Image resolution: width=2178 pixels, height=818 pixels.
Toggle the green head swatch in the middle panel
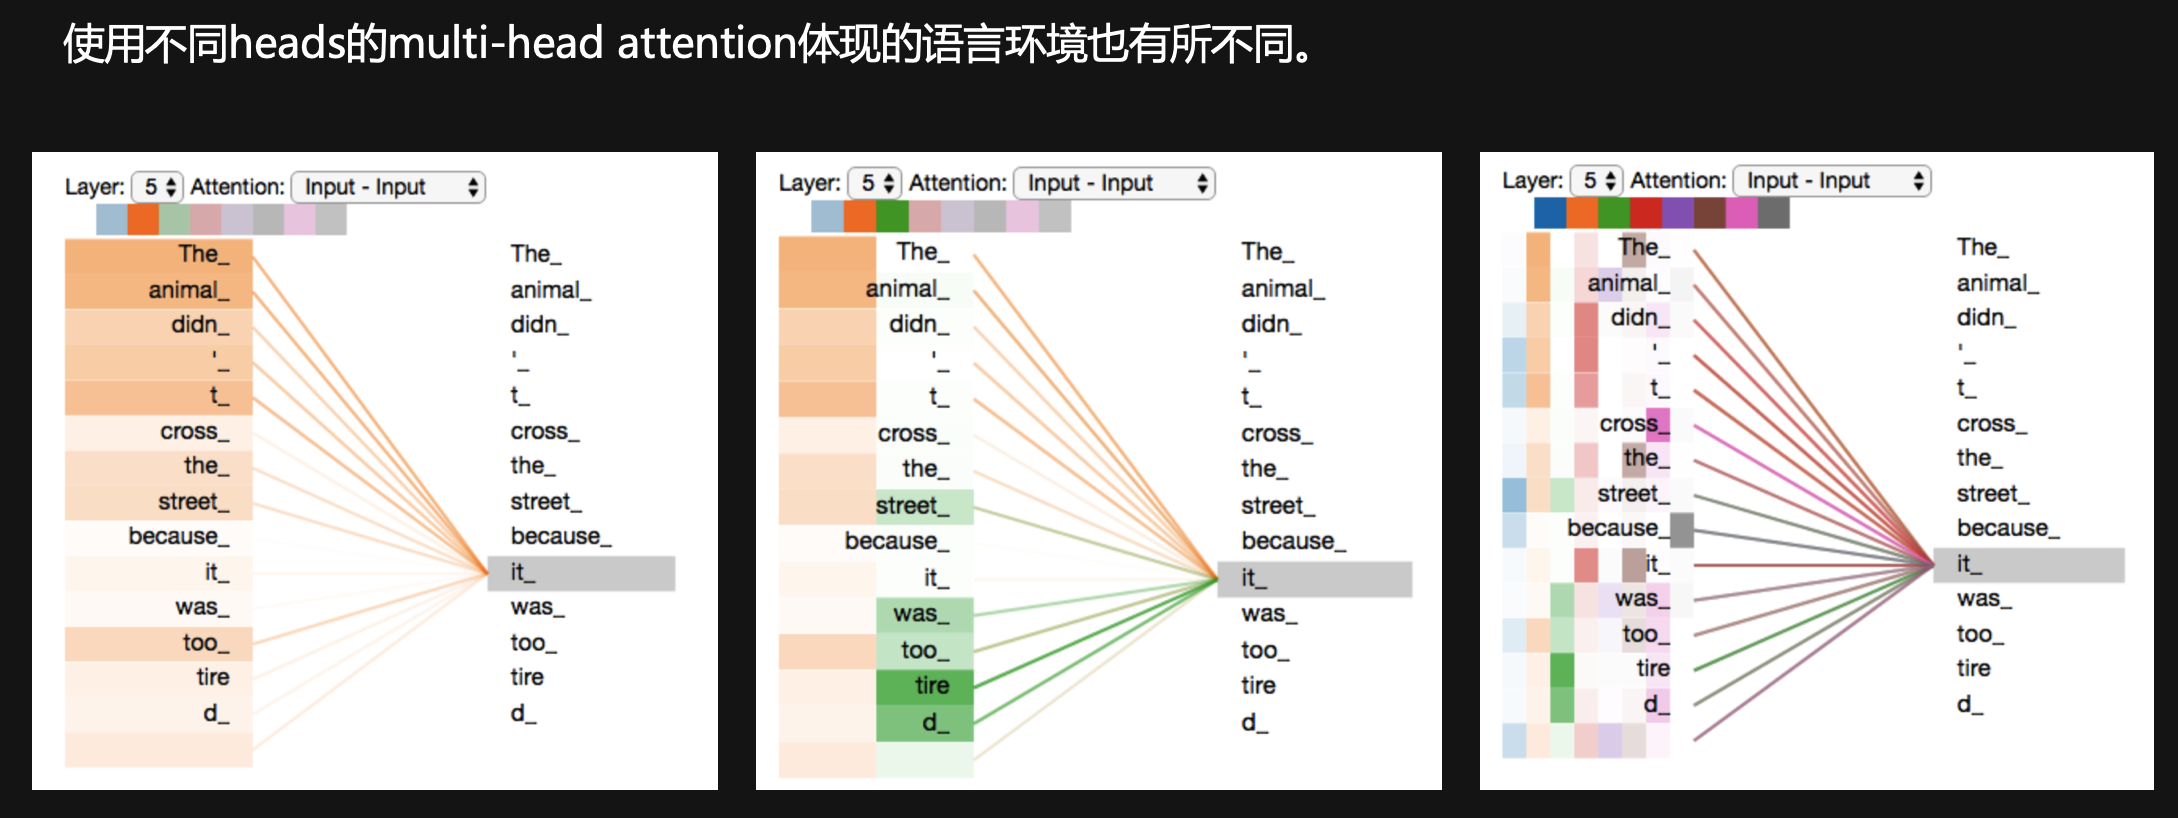click(x=892, y=216)
